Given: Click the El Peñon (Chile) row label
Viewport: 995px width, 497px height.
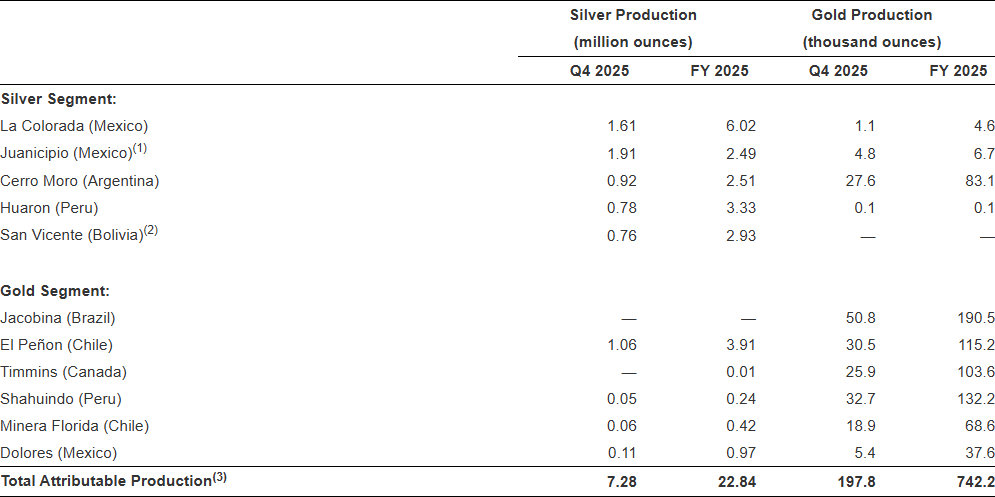Looking at the screenshot, I should coord(56,345).
